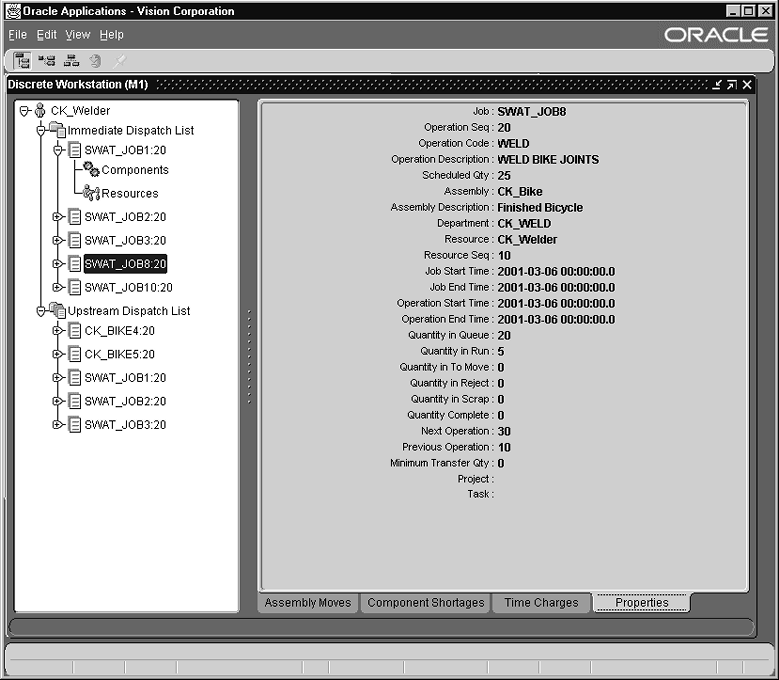Image resolution: width=779 pixels, height=680 pixels.
Task: Switch to the Component Shortages tab
Action: [426, 603]
